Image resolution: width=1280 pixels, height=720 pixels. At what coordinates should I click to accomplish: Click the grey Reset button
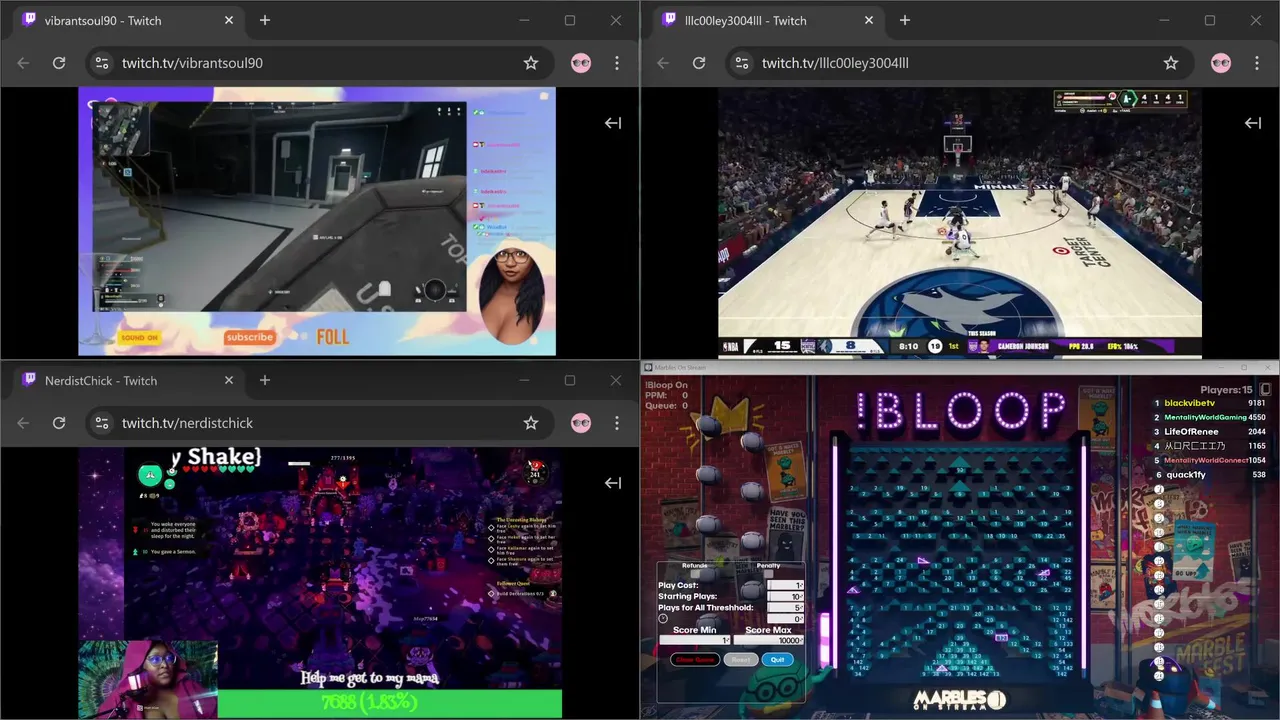click(741, 659)
